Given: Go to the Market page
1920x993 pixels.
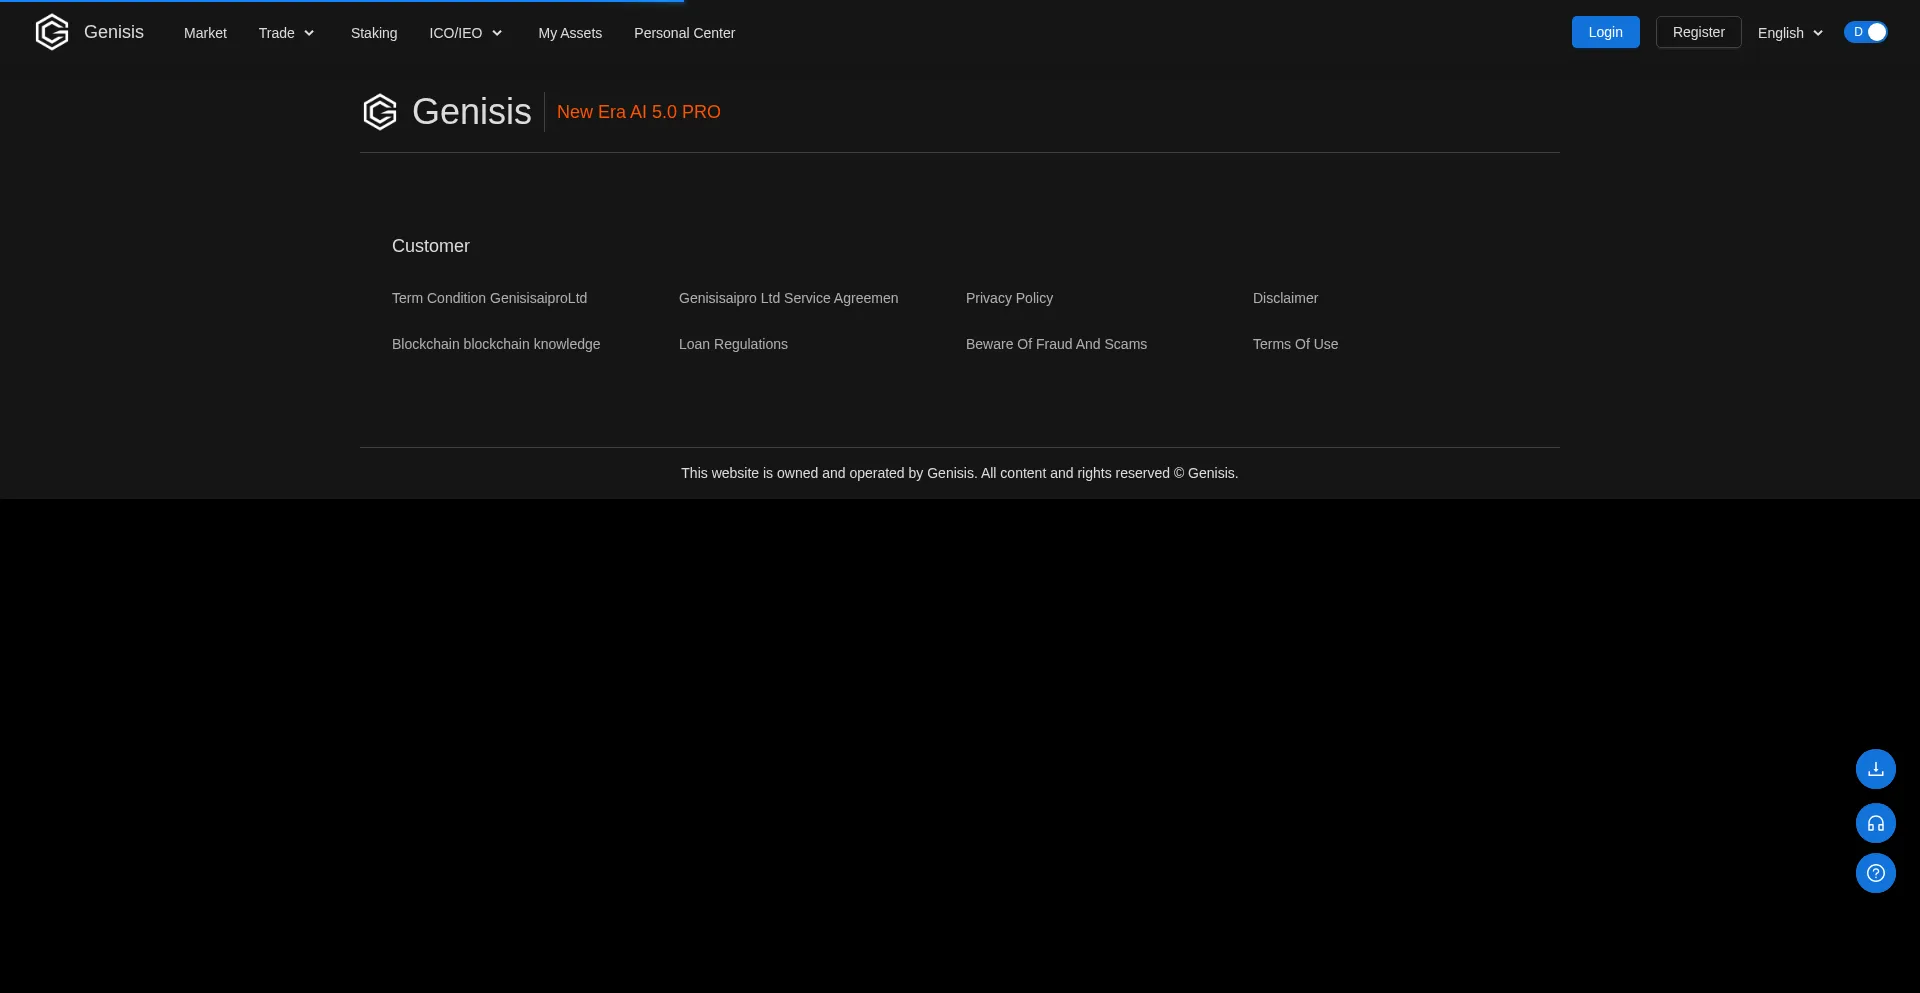Looking at the screenshot, I should tap(205, 33).
